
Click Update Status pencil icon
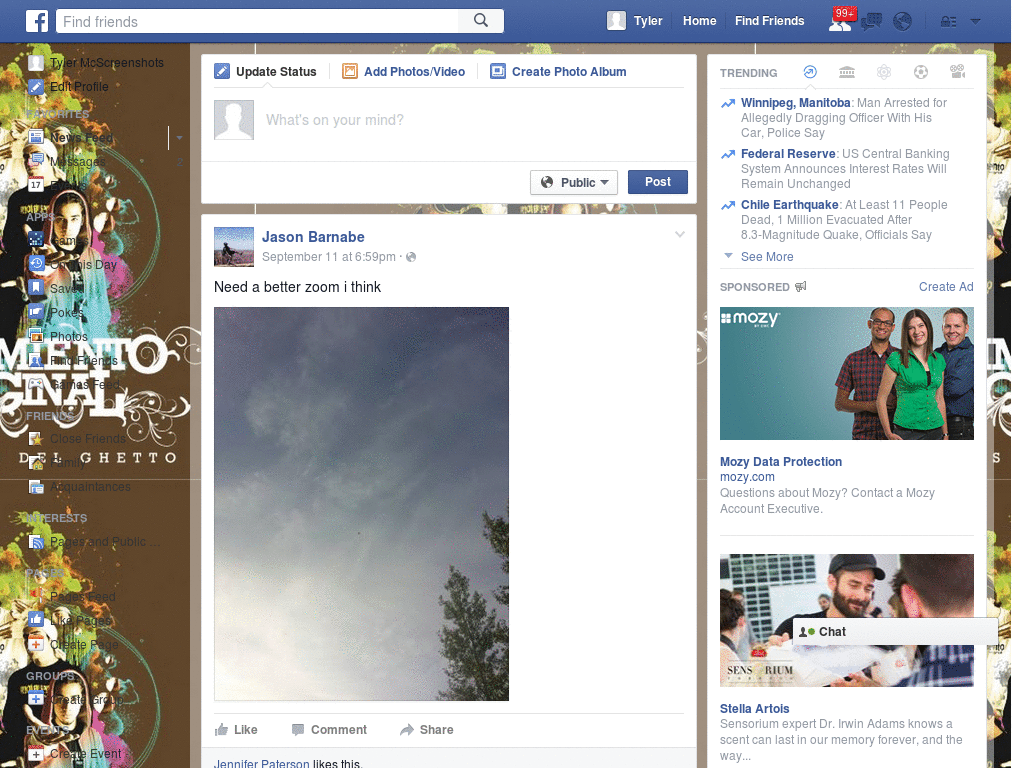coord(222,71)
